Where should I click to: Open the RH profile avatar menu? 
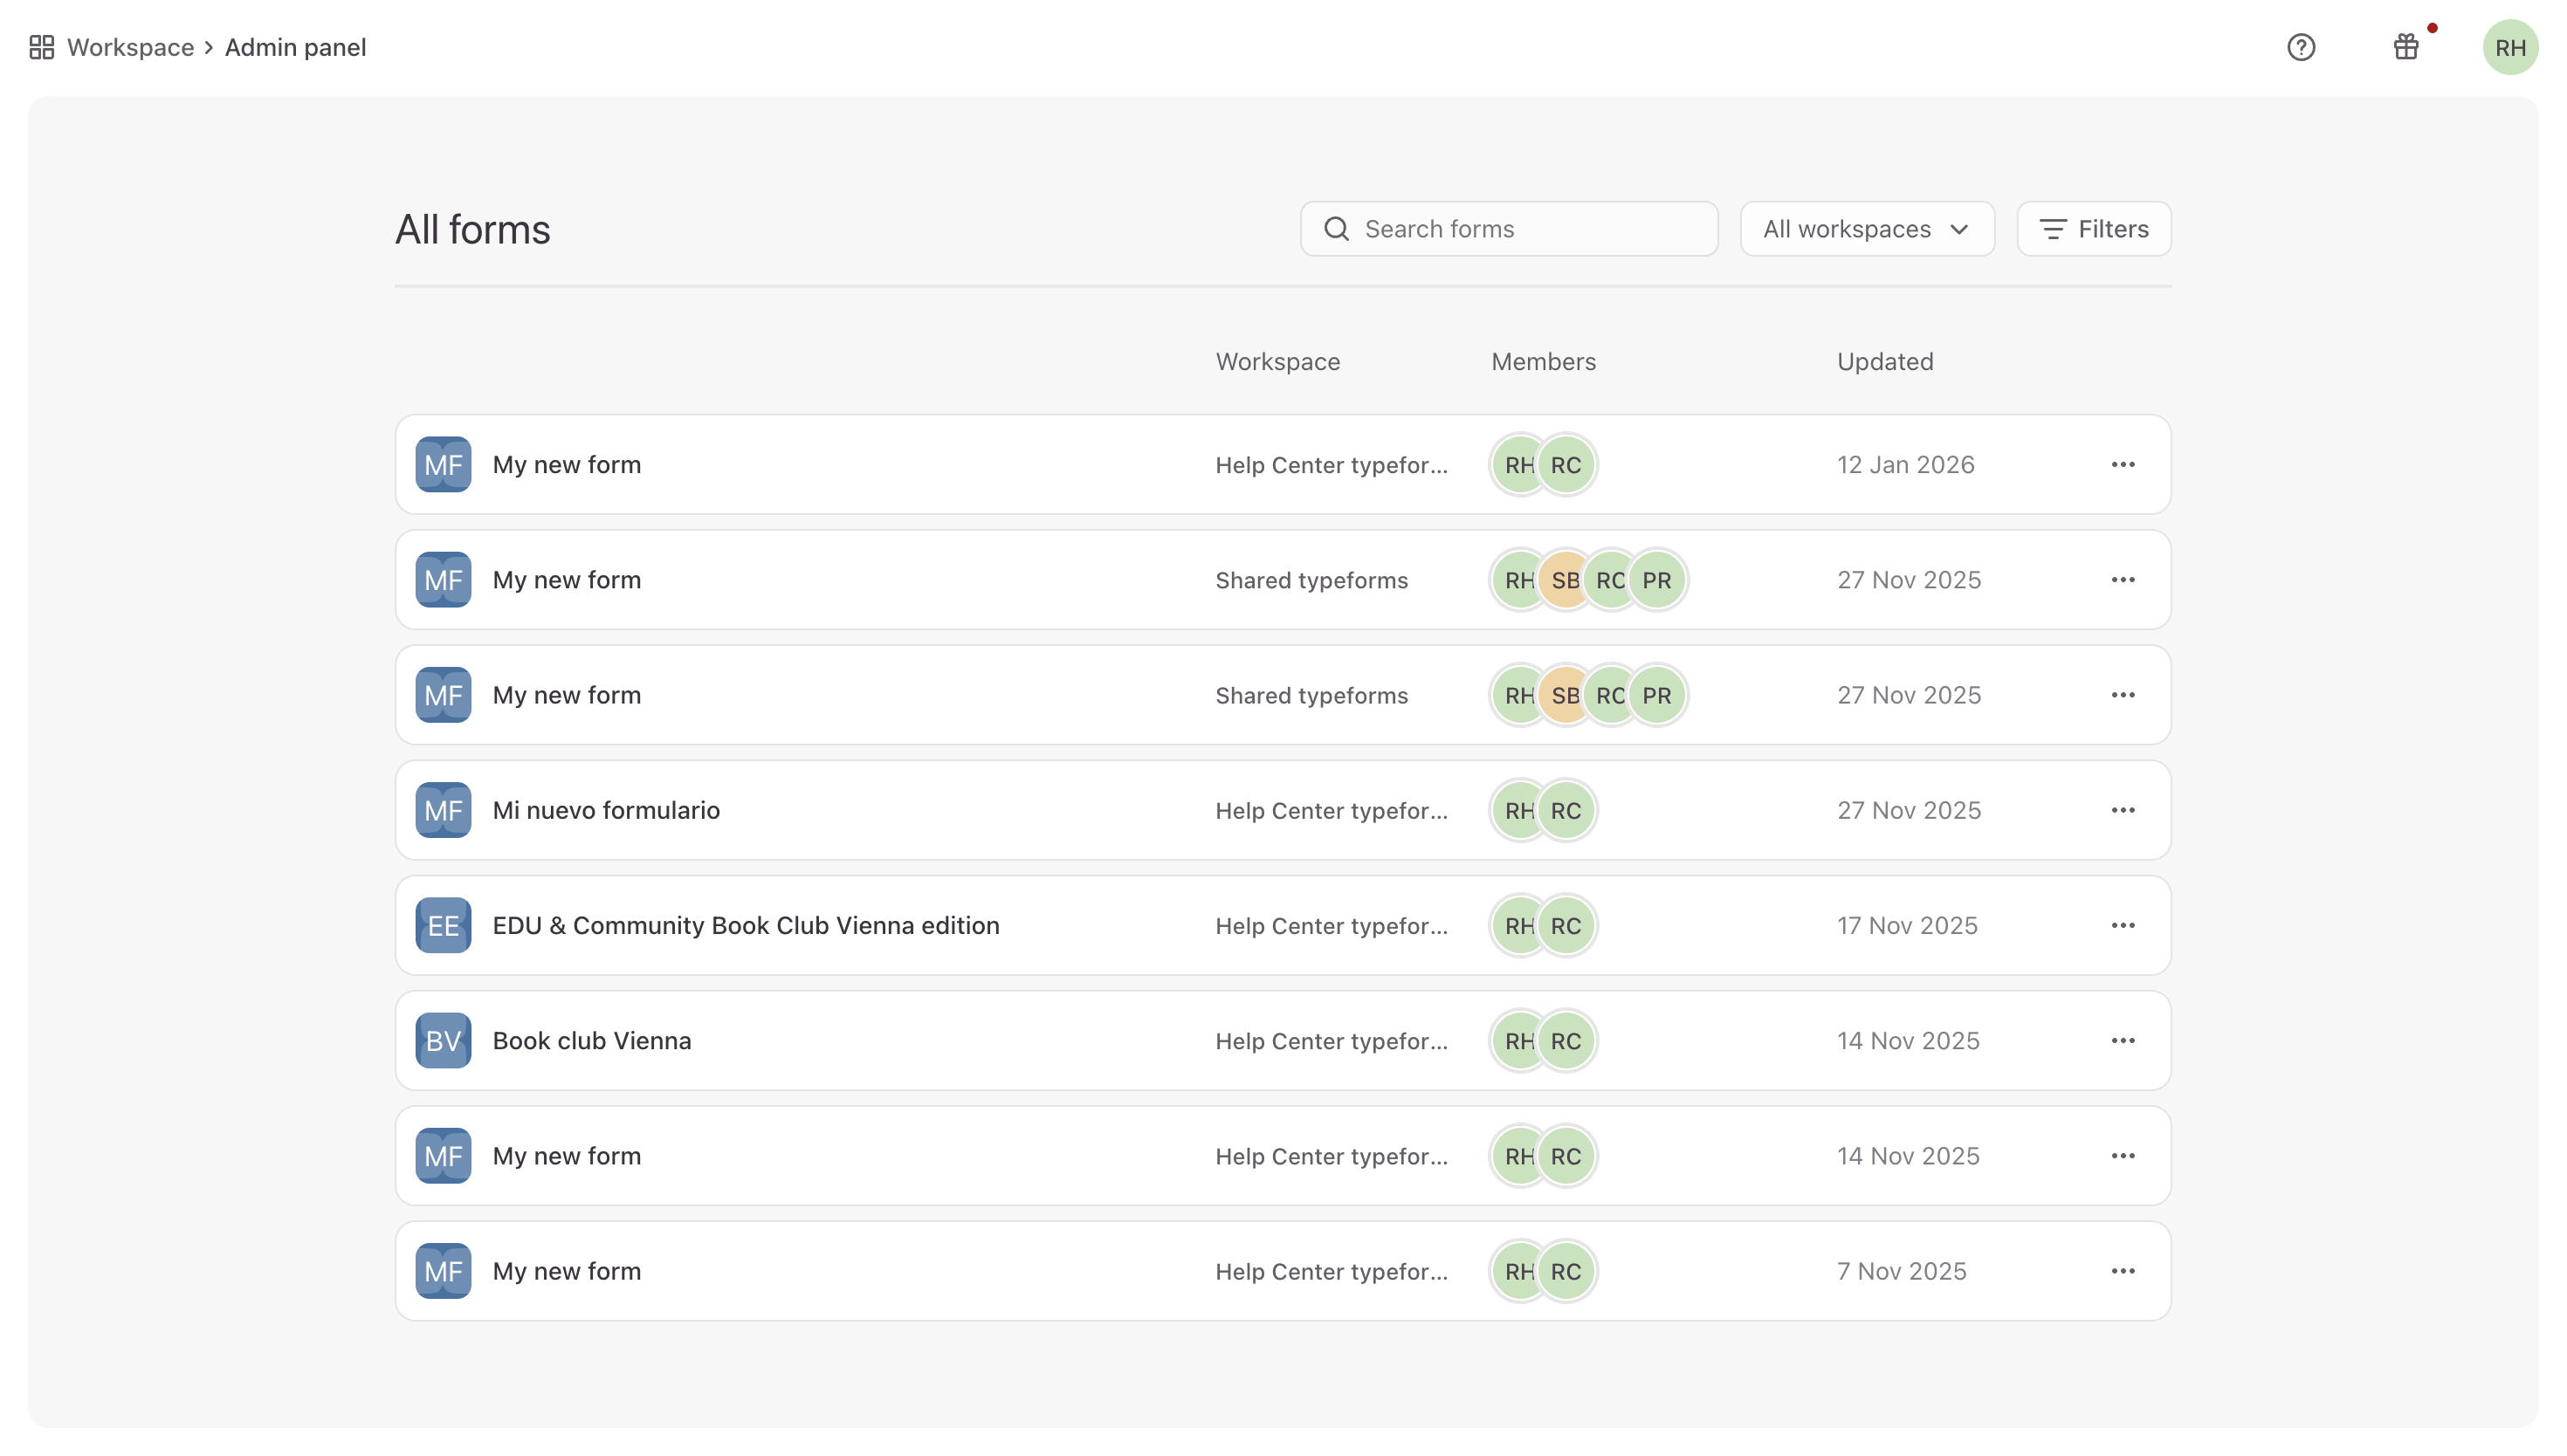(2509, 47)
